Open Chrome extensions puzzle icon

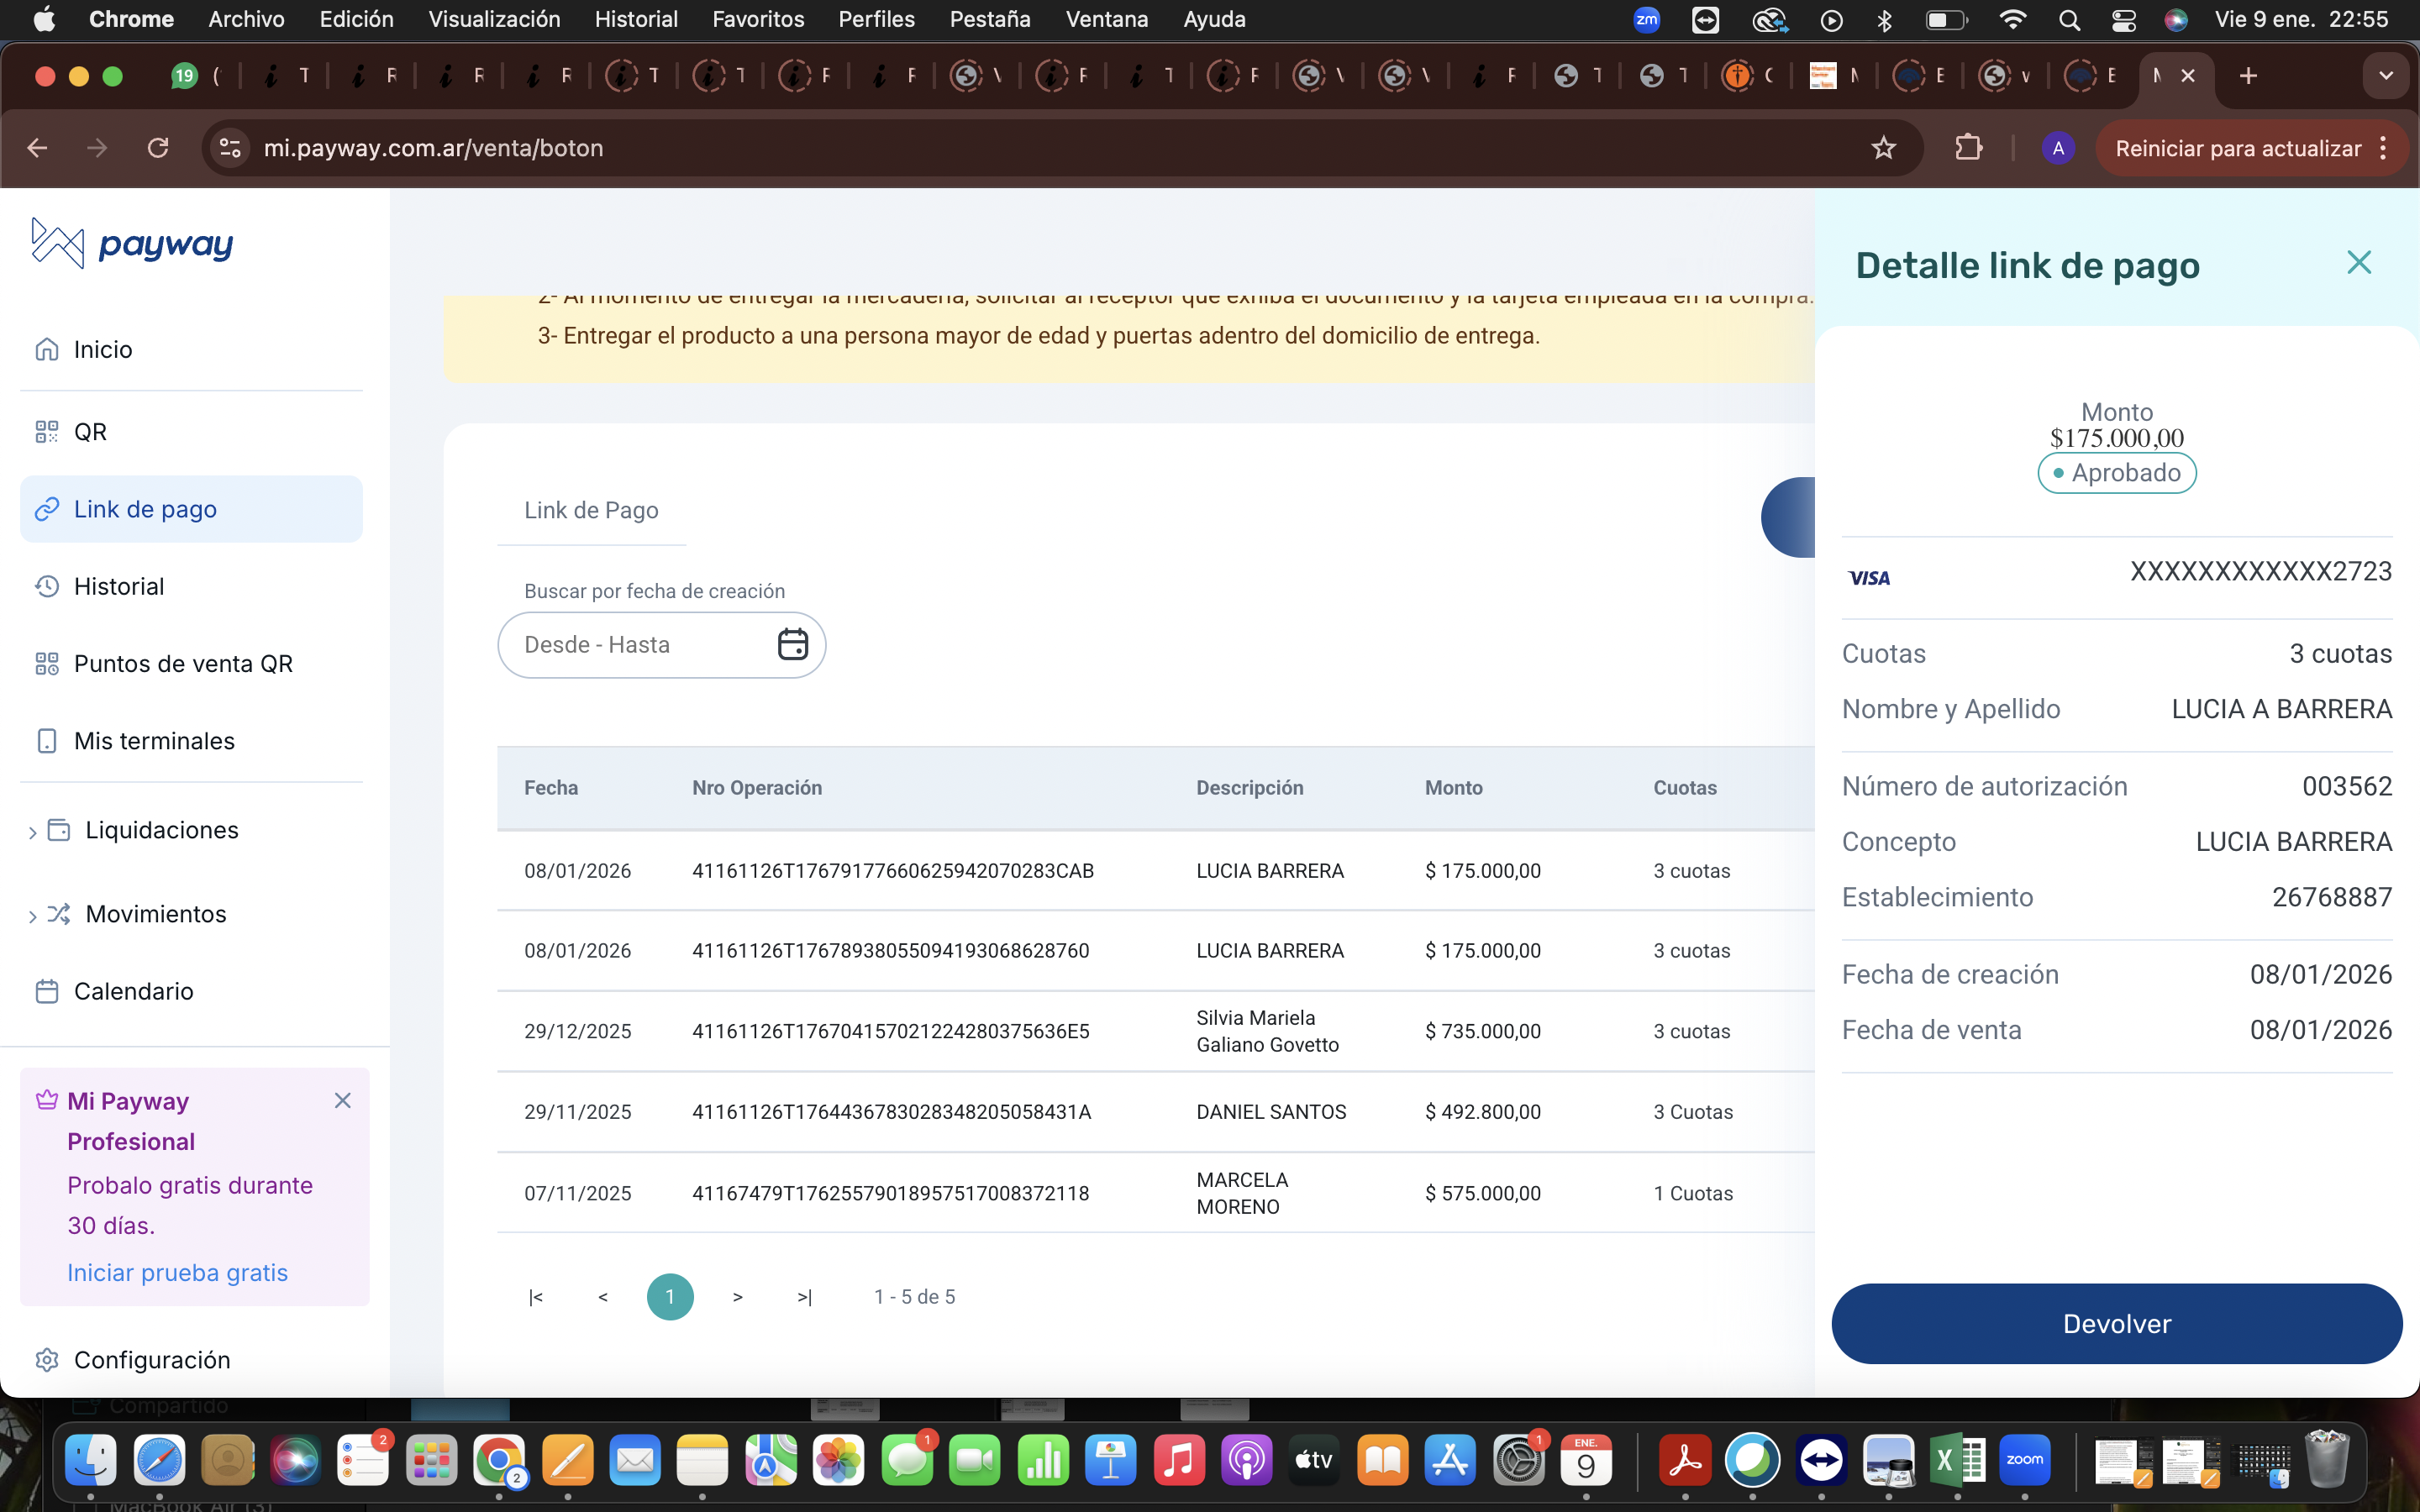click(1967, 148)
